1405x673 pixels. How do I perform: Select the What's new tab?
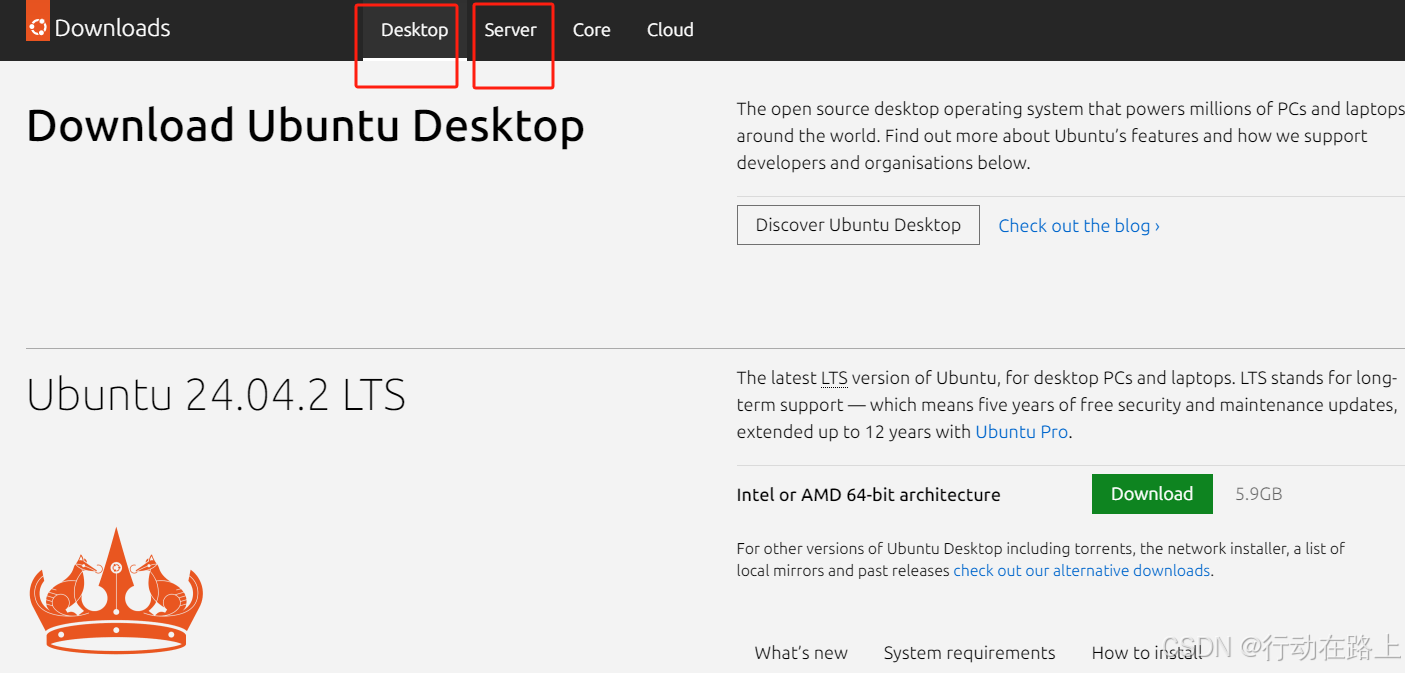(801, 653)
